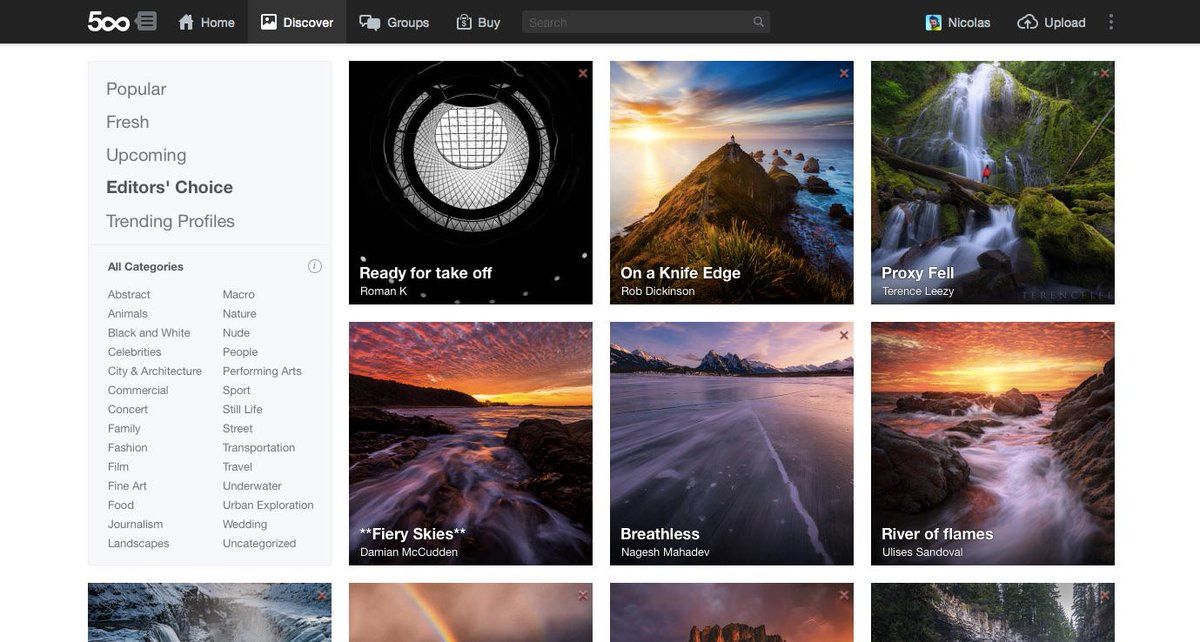Open the vertical three-dot more menu
1200x642 pixels.
(1110, 22)
